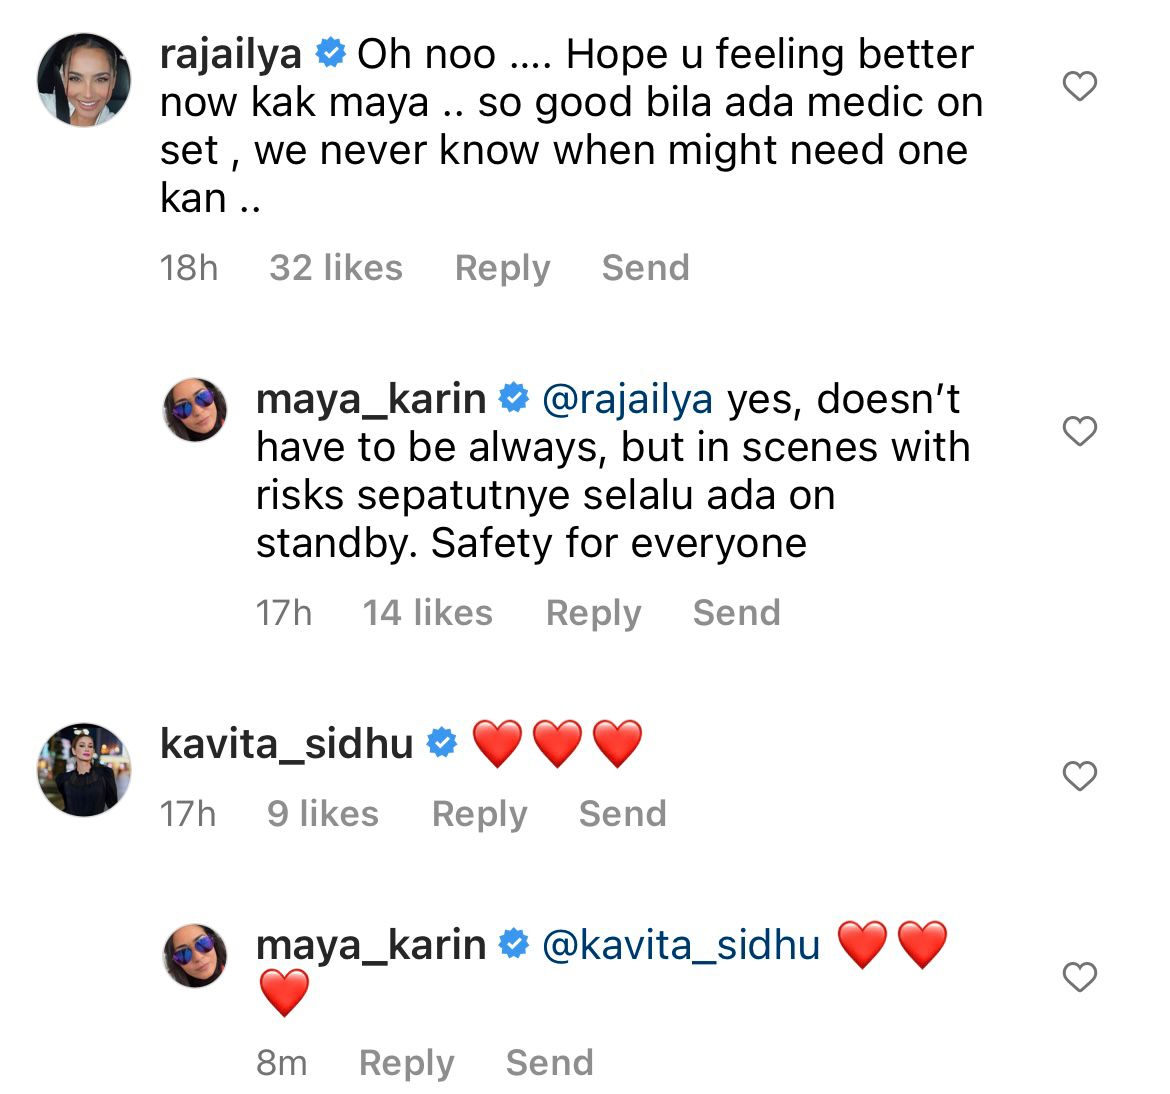Reply to kavita_sidhu's hearts comment
The image size is (1170, 1094).
tap(479, 814)
